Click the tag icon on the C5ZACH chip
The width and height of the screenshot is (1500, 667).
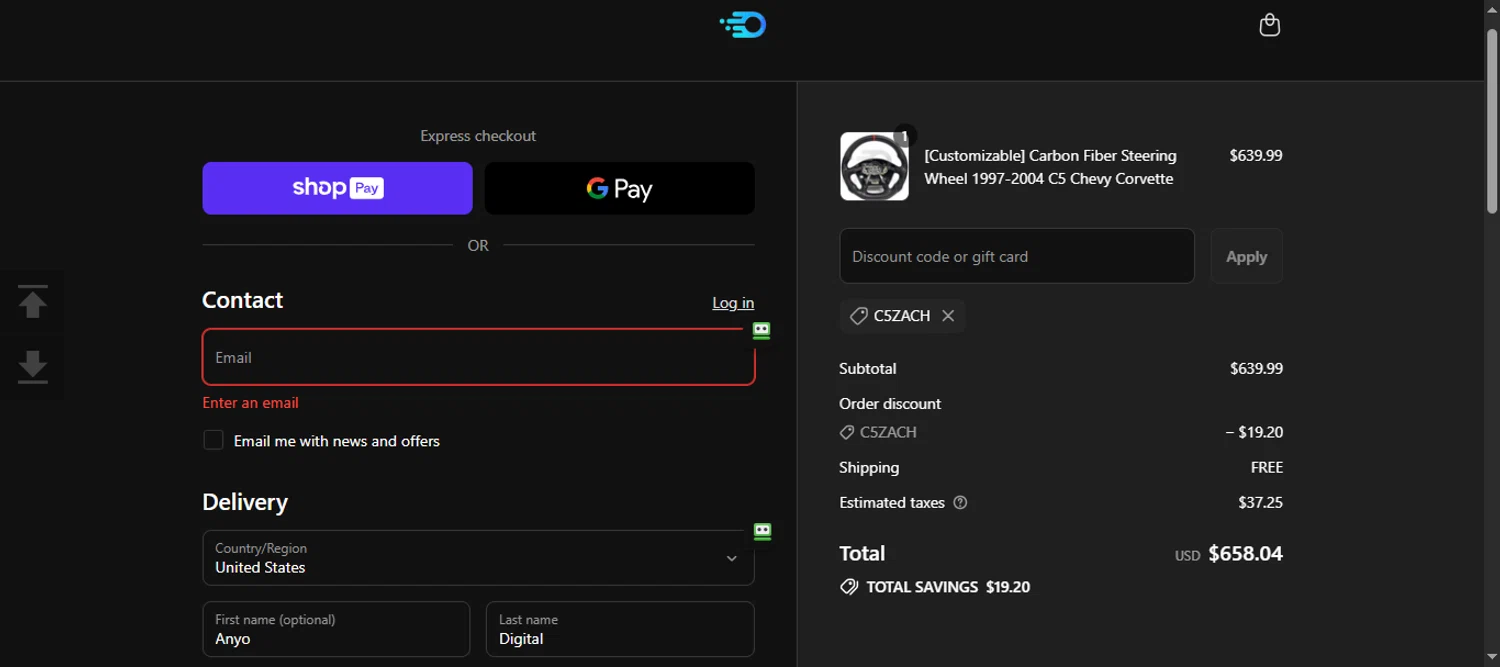(858, 316)
